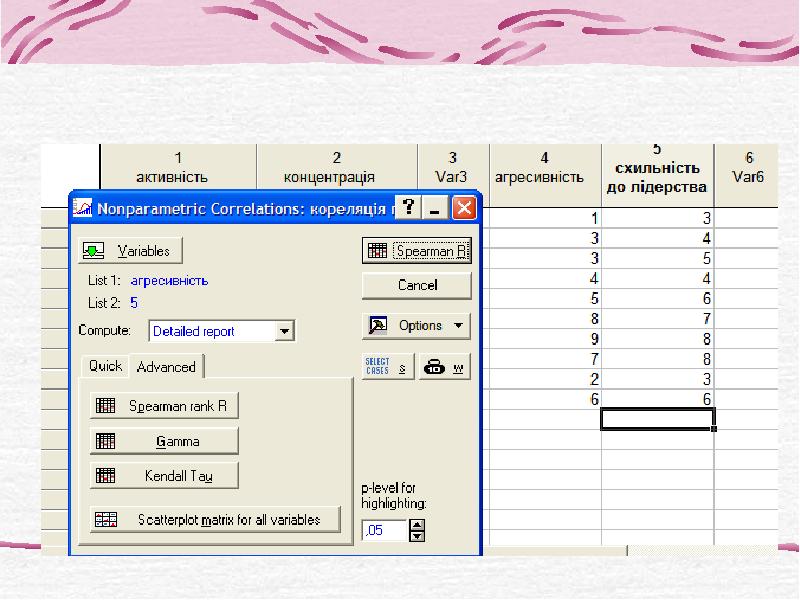The width and height of the screenshot is (800, 600).
Task: Compute Kendall Tau correlation
Action: click(x=165, y=475)
